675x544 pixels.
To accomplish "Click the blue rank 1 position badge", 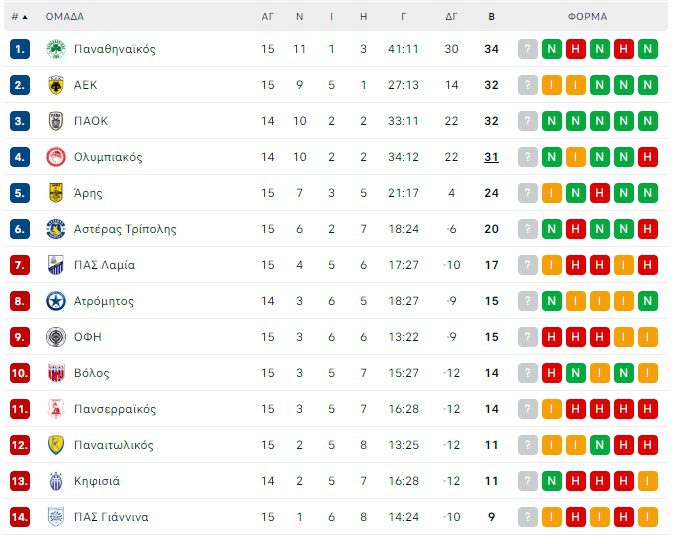I will pos(20,49).
